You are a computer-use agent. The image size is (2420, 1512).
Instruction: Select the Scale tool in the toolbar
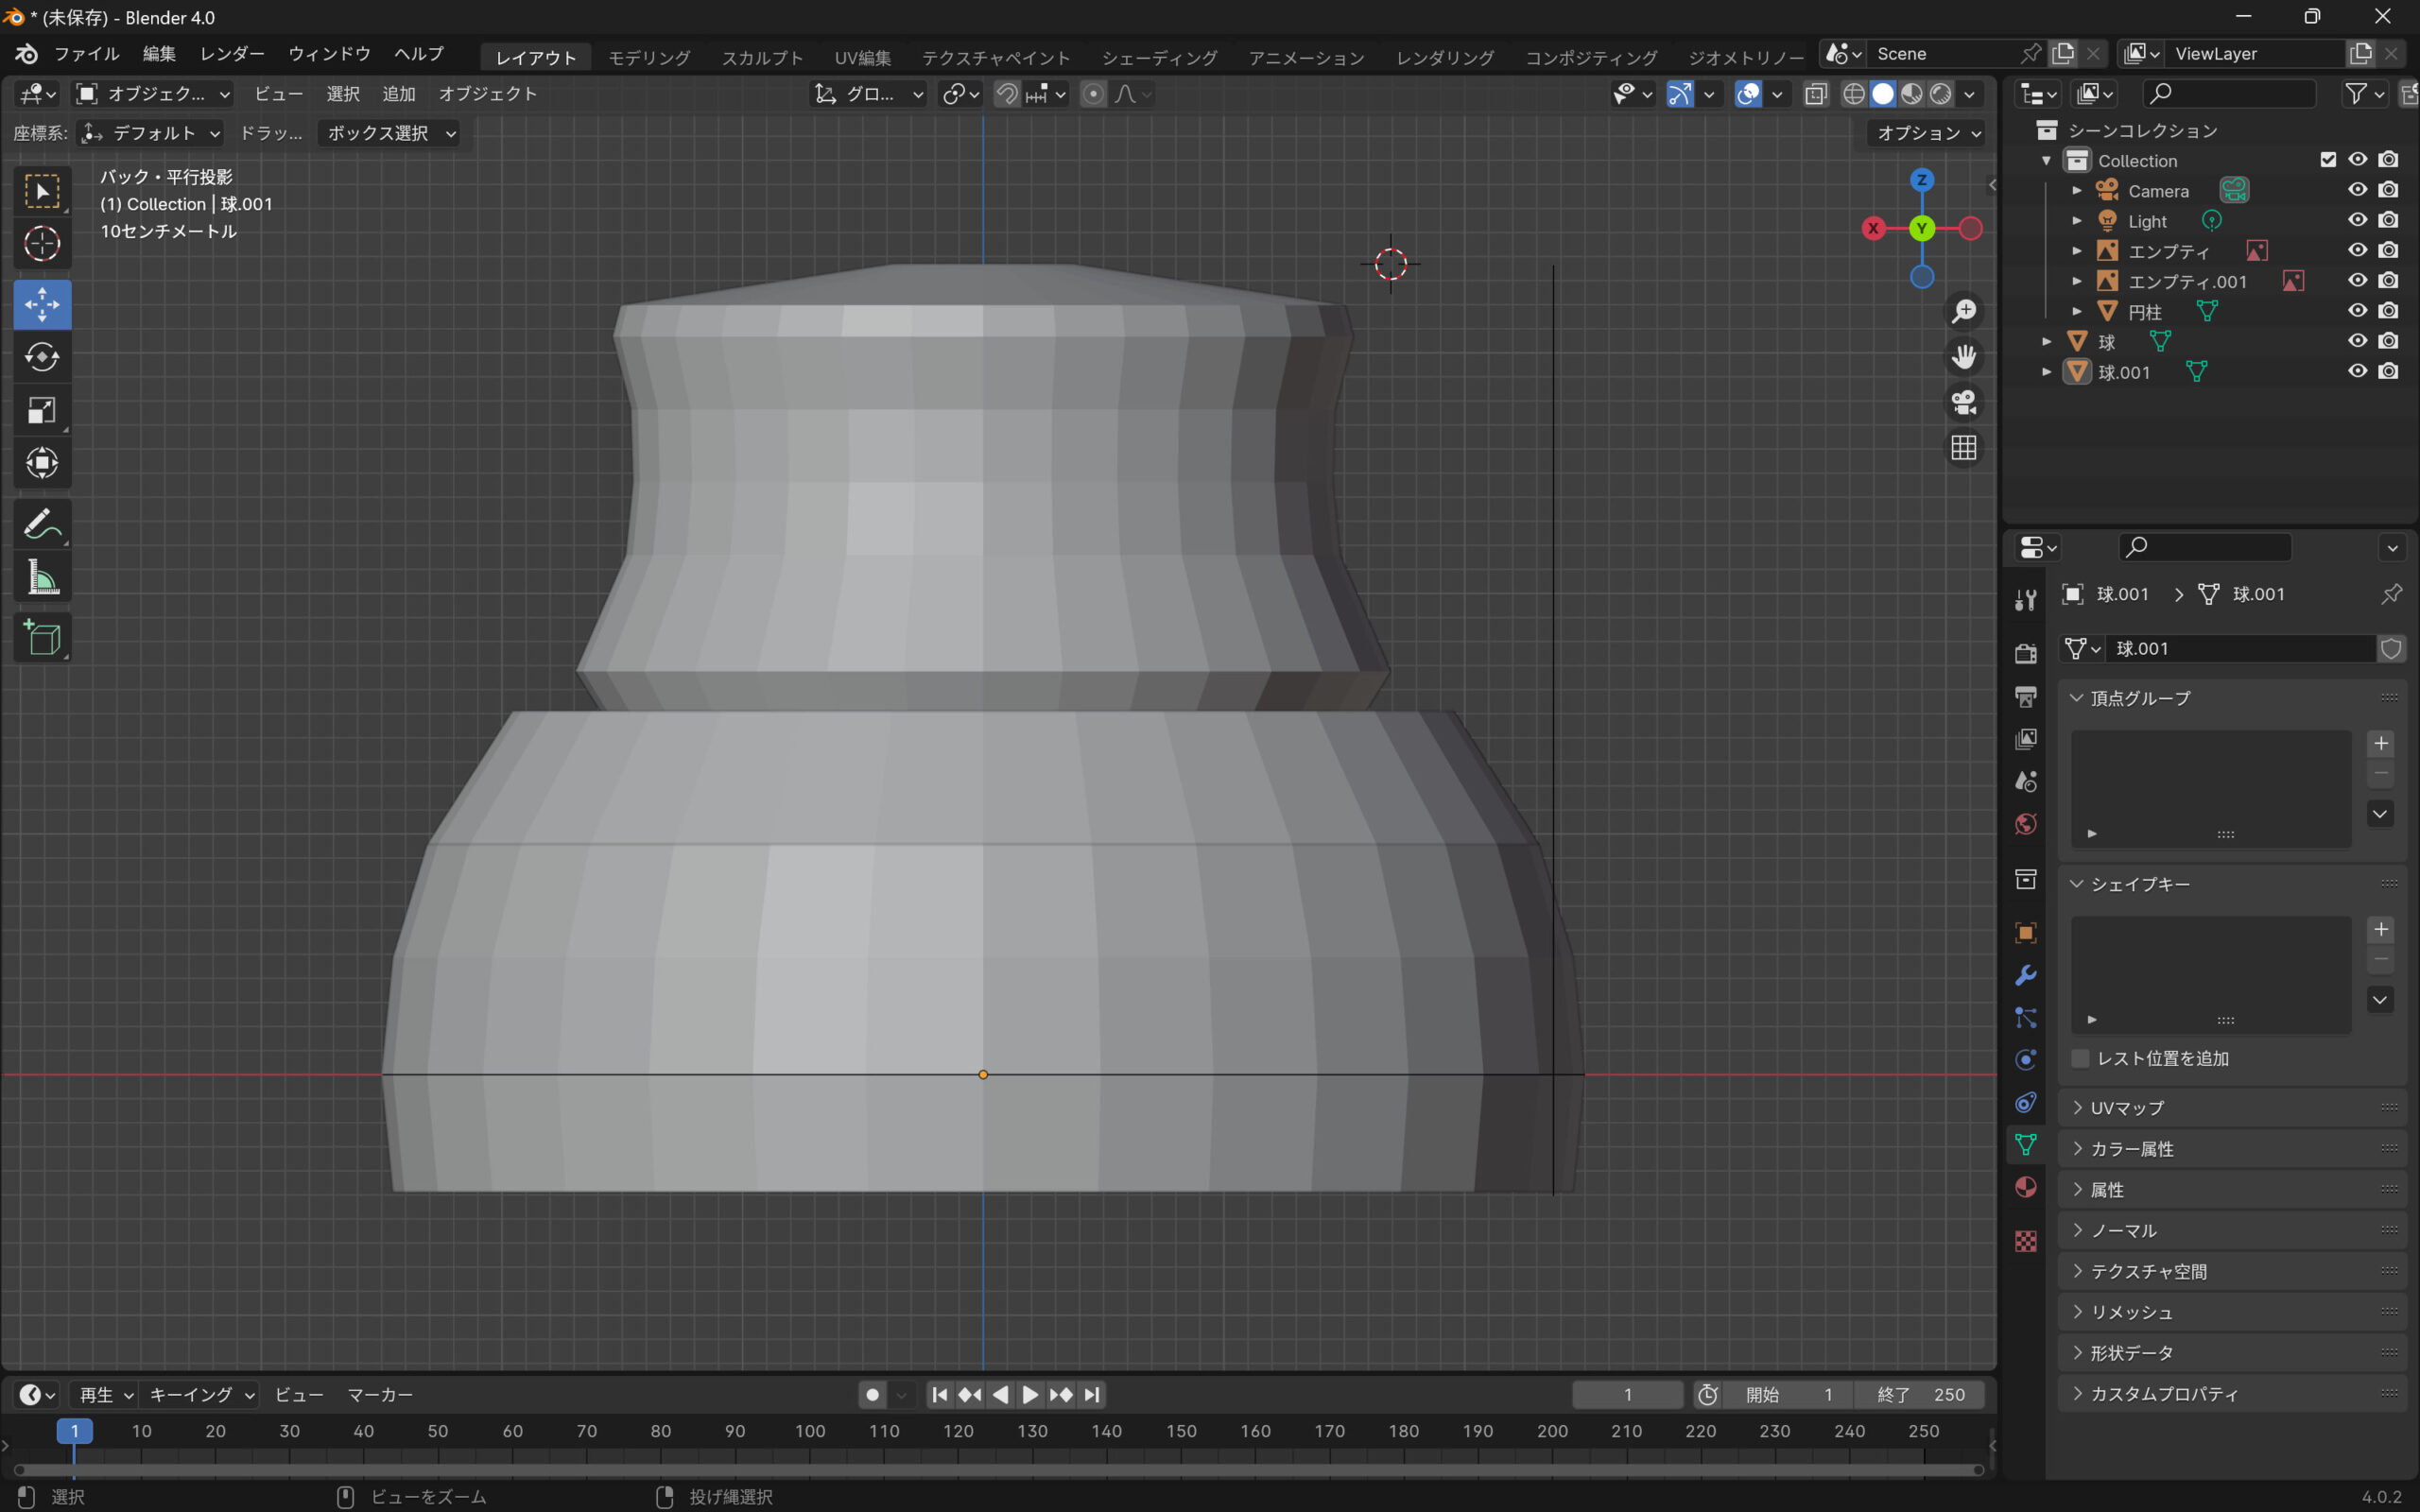(x=42, y=410)
